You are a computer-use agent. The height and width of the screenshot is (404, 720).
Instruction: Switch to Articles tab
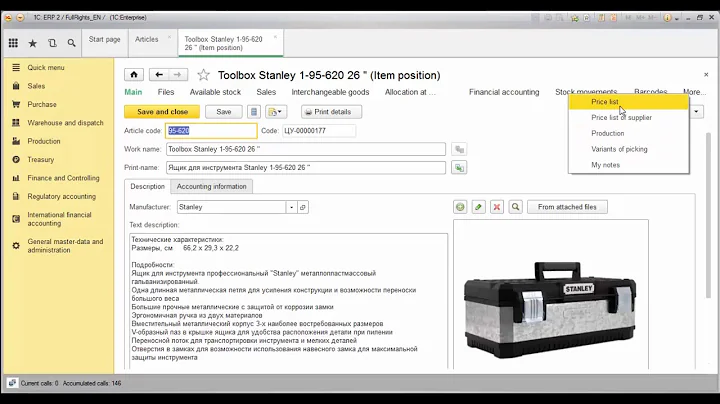click(x=146, y=39)
